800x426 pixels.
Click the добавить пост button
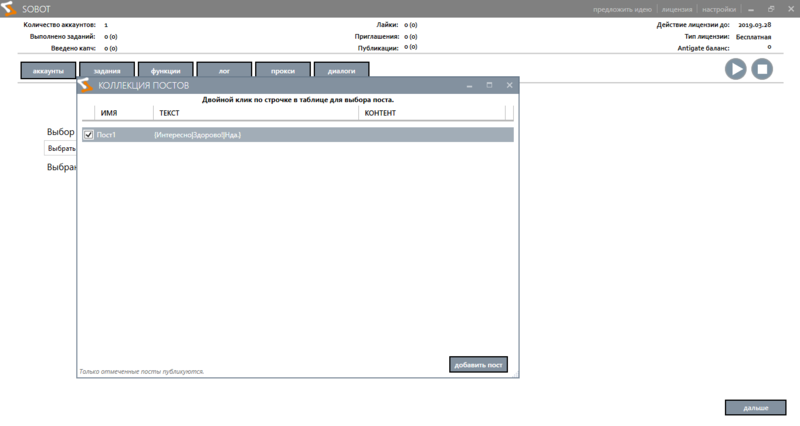coord(478,365)
